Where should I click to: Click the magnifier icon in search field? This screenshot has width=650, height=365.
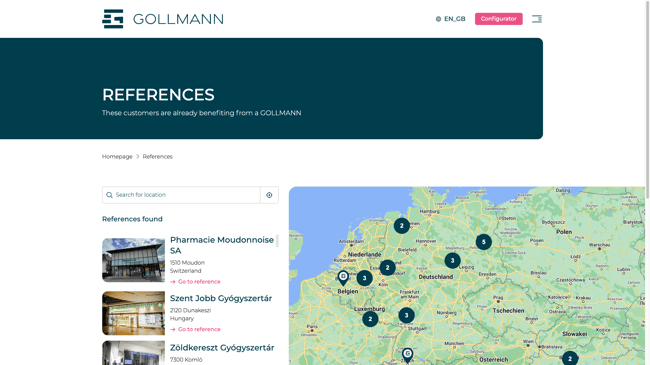[x=109, y=195]
